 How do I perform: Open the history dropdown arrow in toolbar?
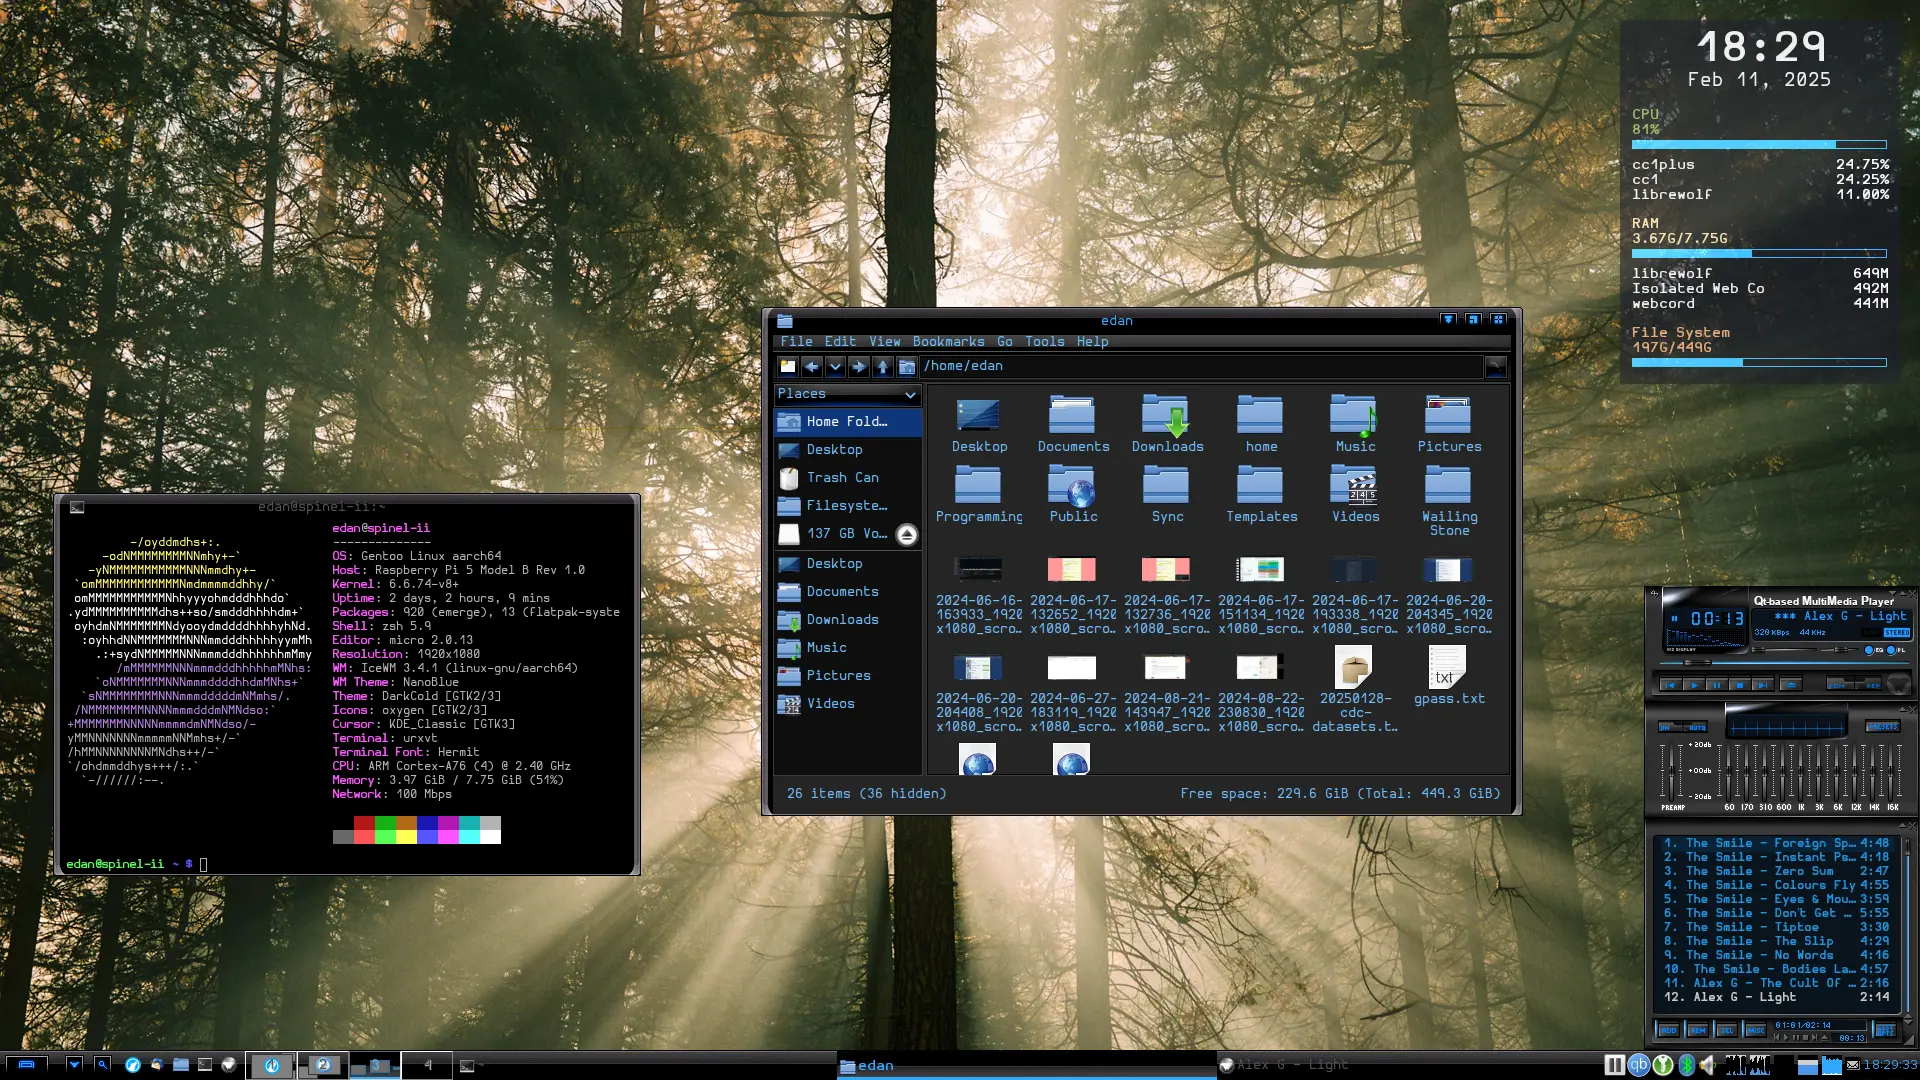835,367
